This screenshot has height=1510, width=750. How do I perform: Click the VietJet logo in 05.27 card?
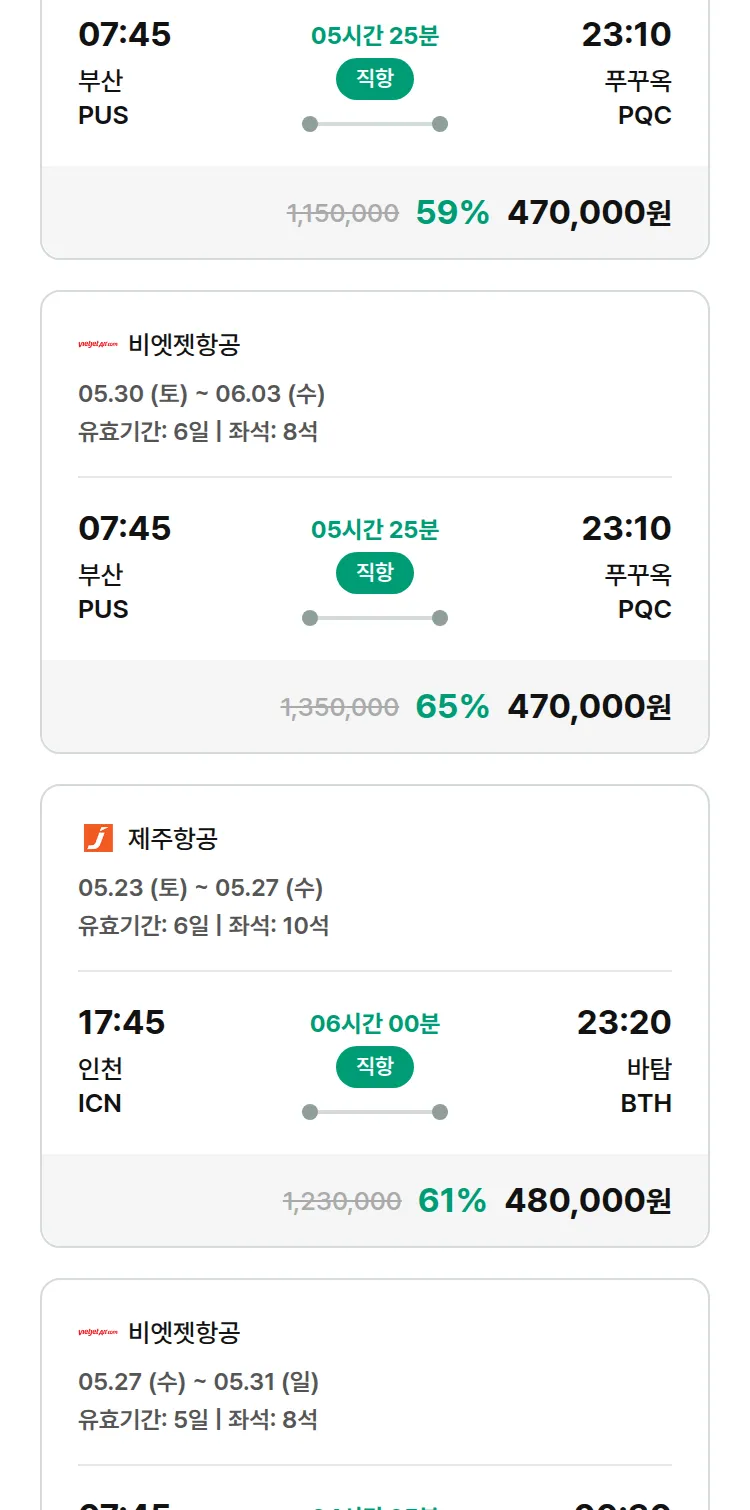point(98,1333)
